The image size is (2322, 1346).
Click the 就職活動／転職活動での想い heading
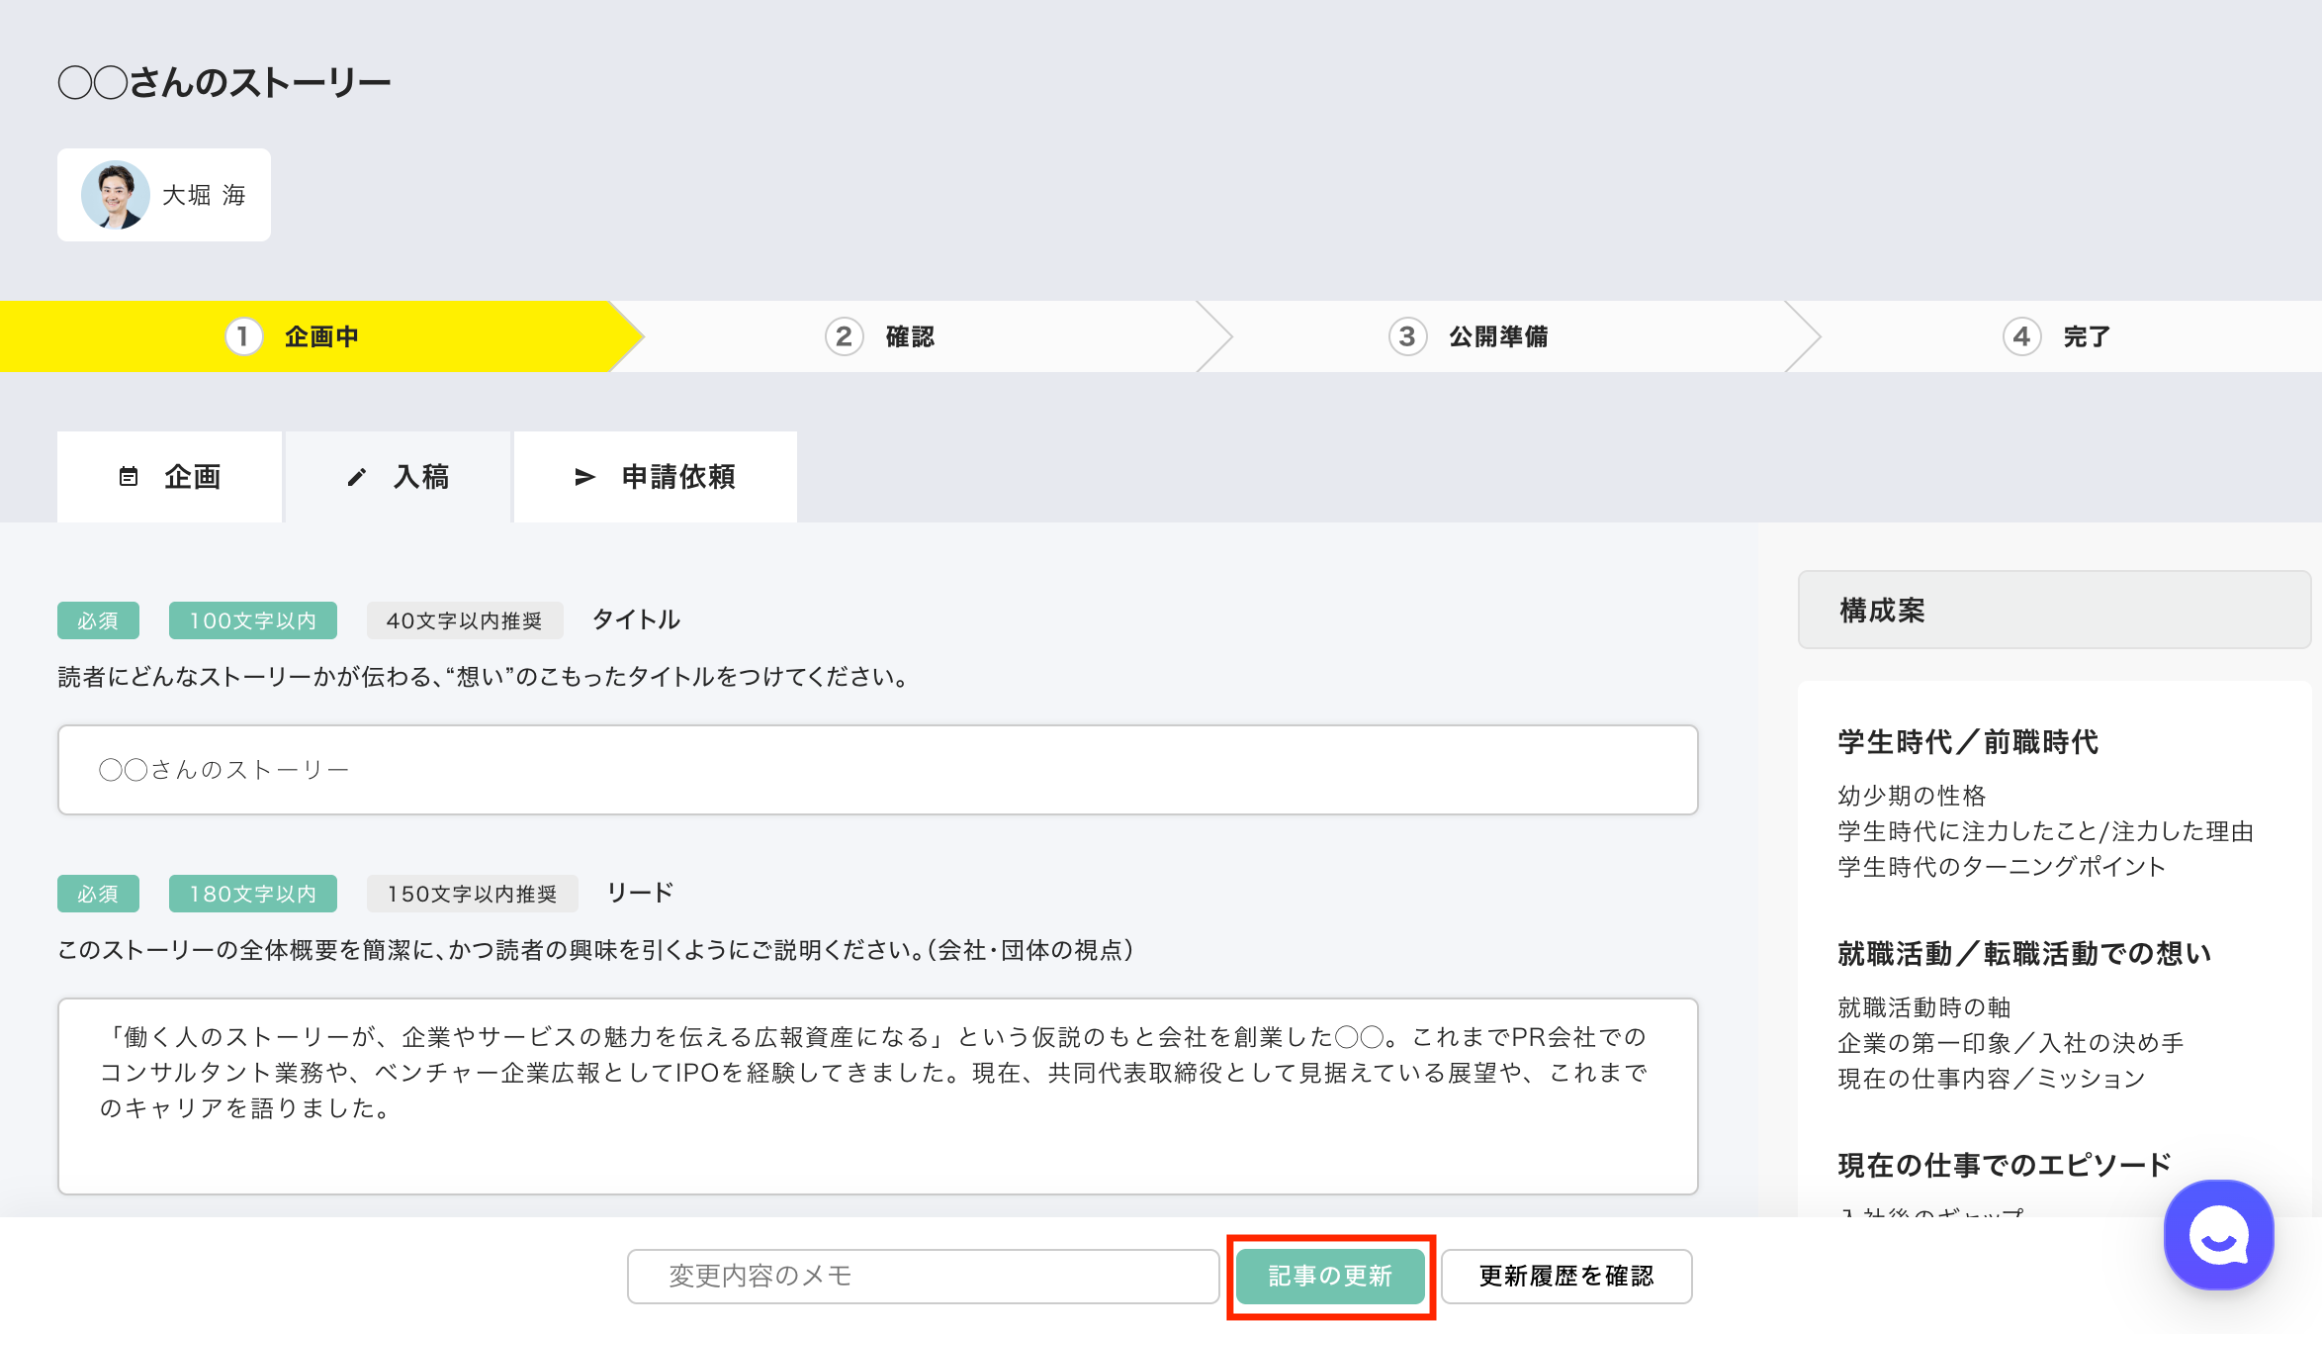(x=2023, y=954)
